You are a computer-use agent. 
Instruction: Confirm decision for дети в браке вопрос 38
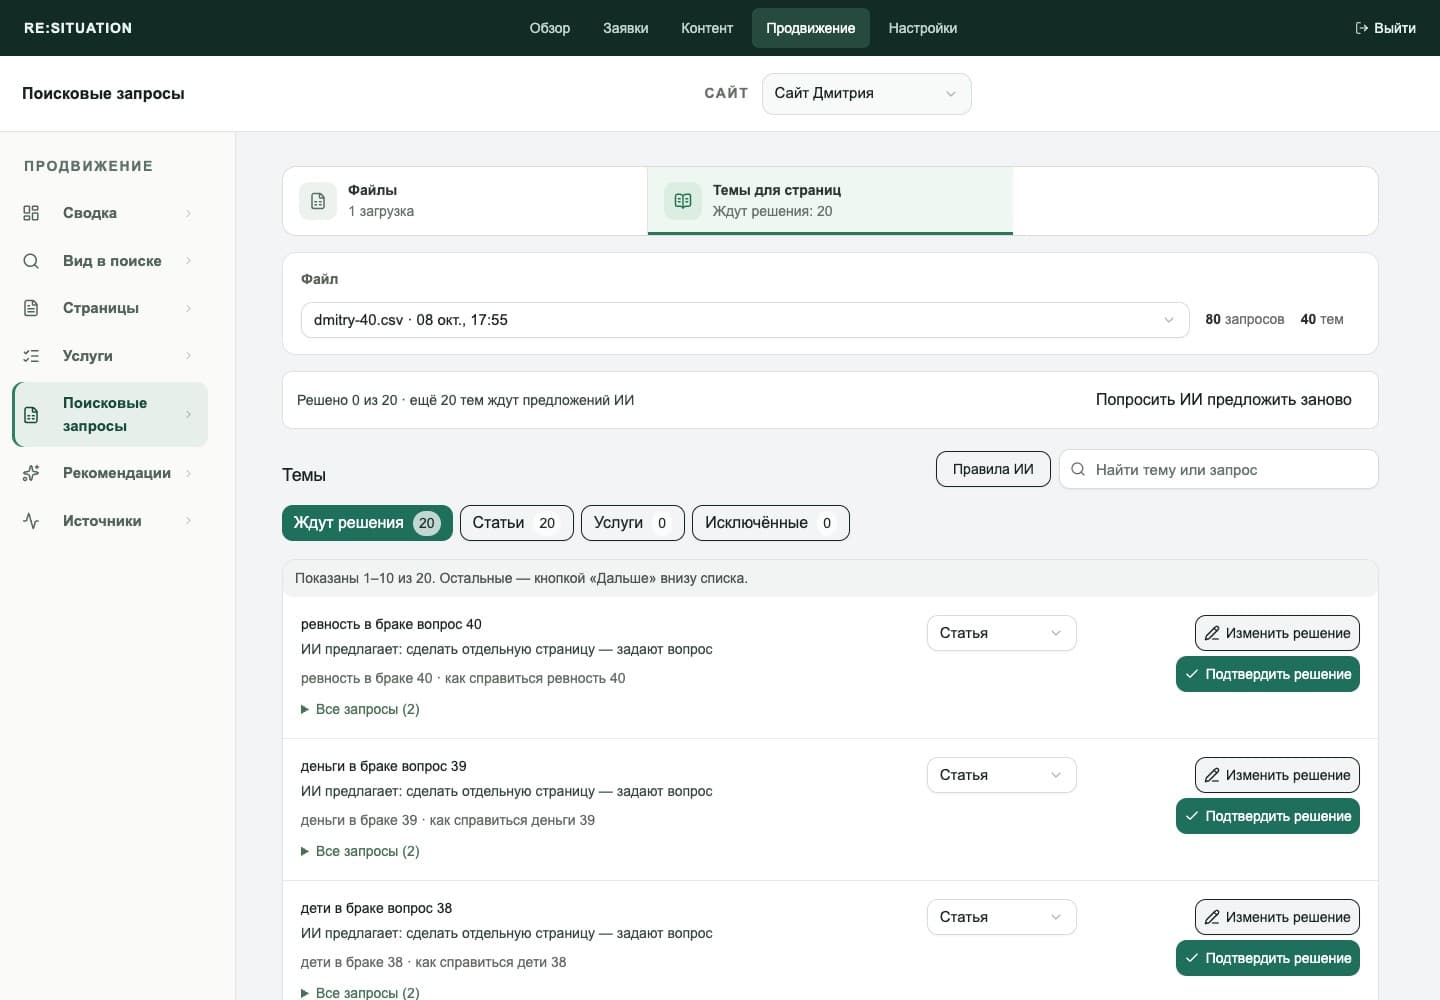tap(1268, 958)
